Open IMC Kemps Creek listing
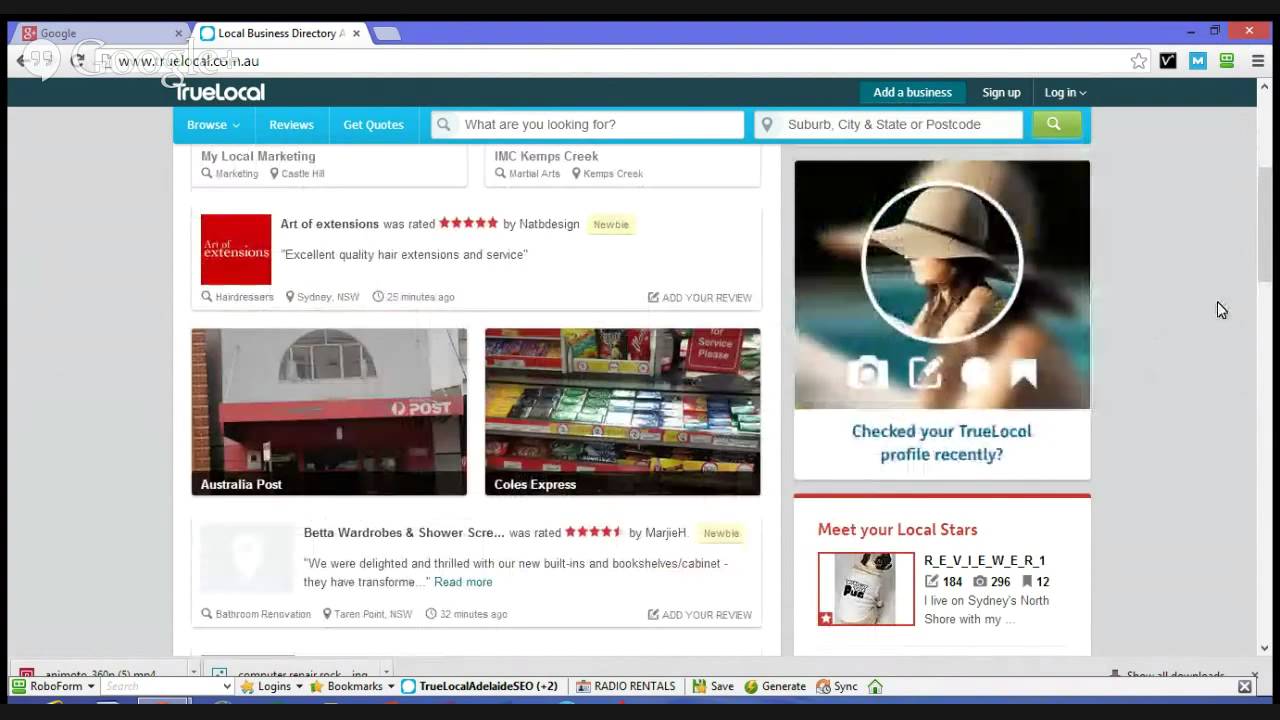Viewport: 1280px width, 720px height. point(546,156)
